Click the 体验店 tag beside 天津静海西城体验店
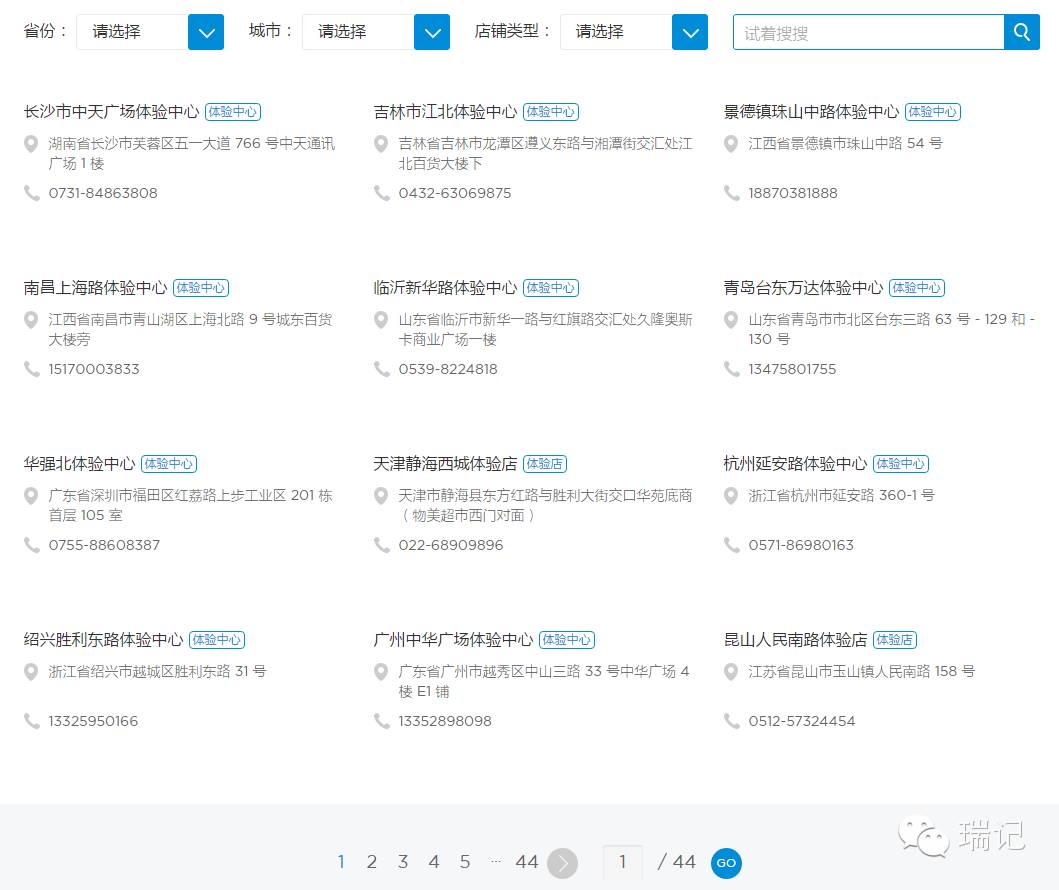Image resolution: width=1059 pixels, height=890 pixels. point(545,463)
